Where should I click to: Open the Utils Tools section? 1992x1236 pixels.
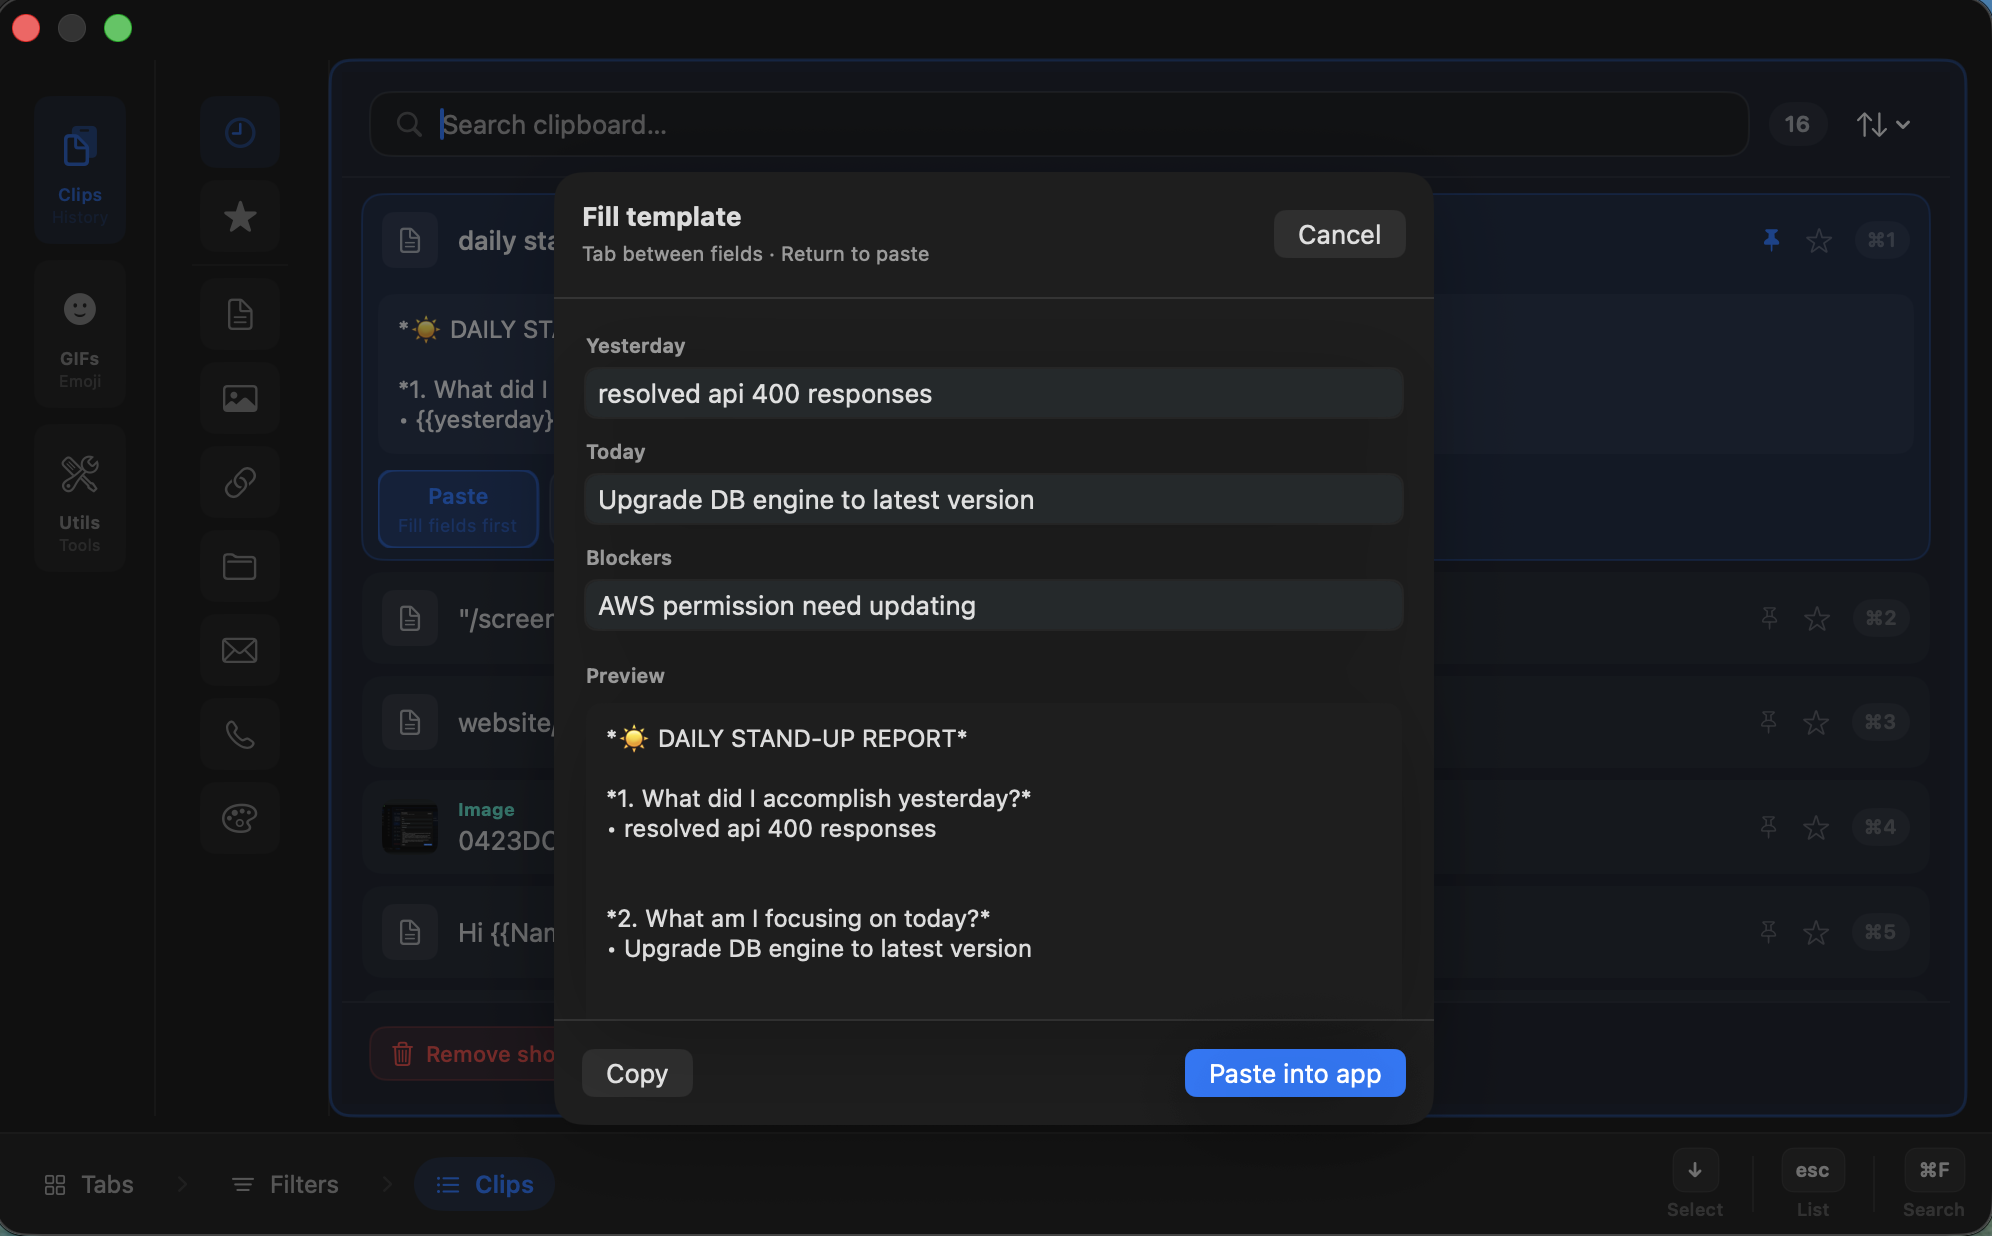point(80,498)
